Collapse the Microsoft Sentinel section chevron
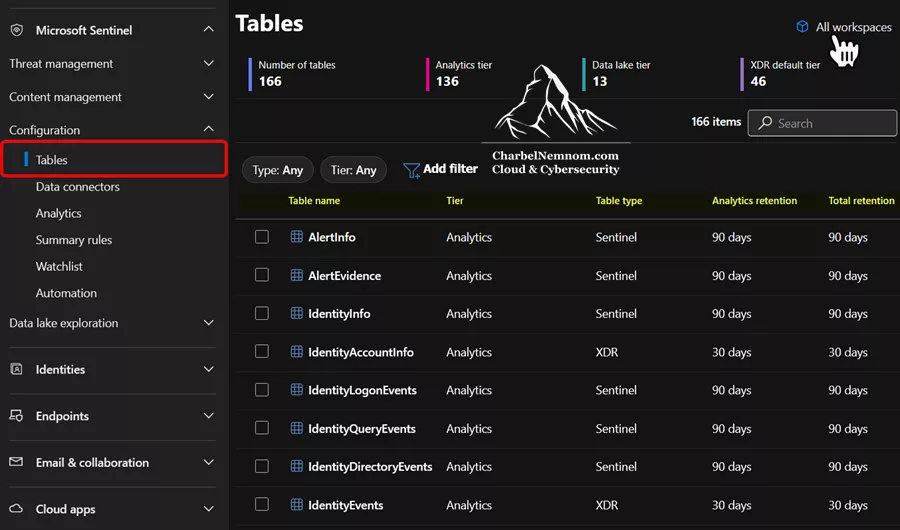900x530 pixels. click(209, 29)
